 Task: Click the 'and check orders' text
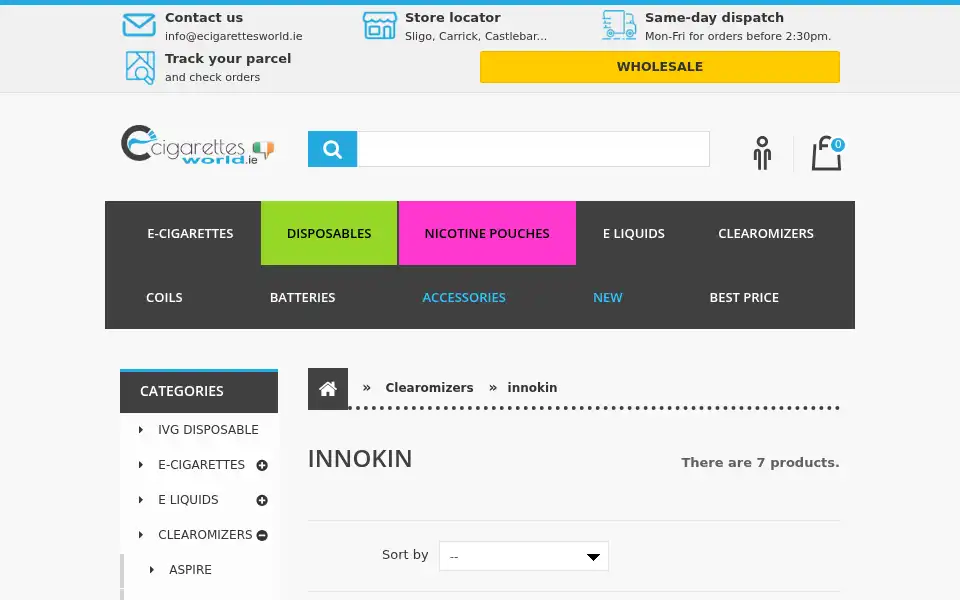[212, 77]
